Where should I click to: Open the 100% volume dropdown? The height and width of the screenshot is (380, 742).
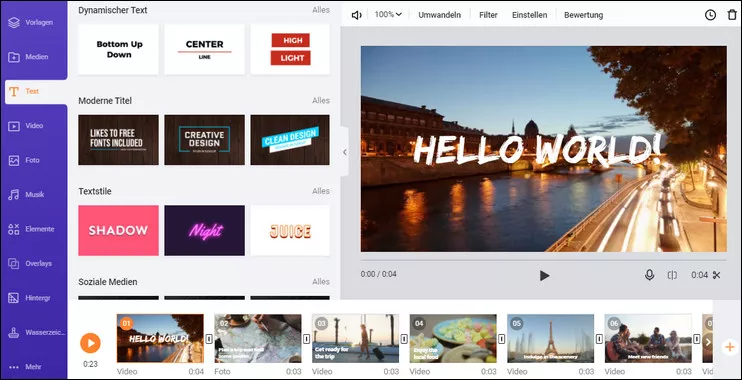click(x=388, y=15)
